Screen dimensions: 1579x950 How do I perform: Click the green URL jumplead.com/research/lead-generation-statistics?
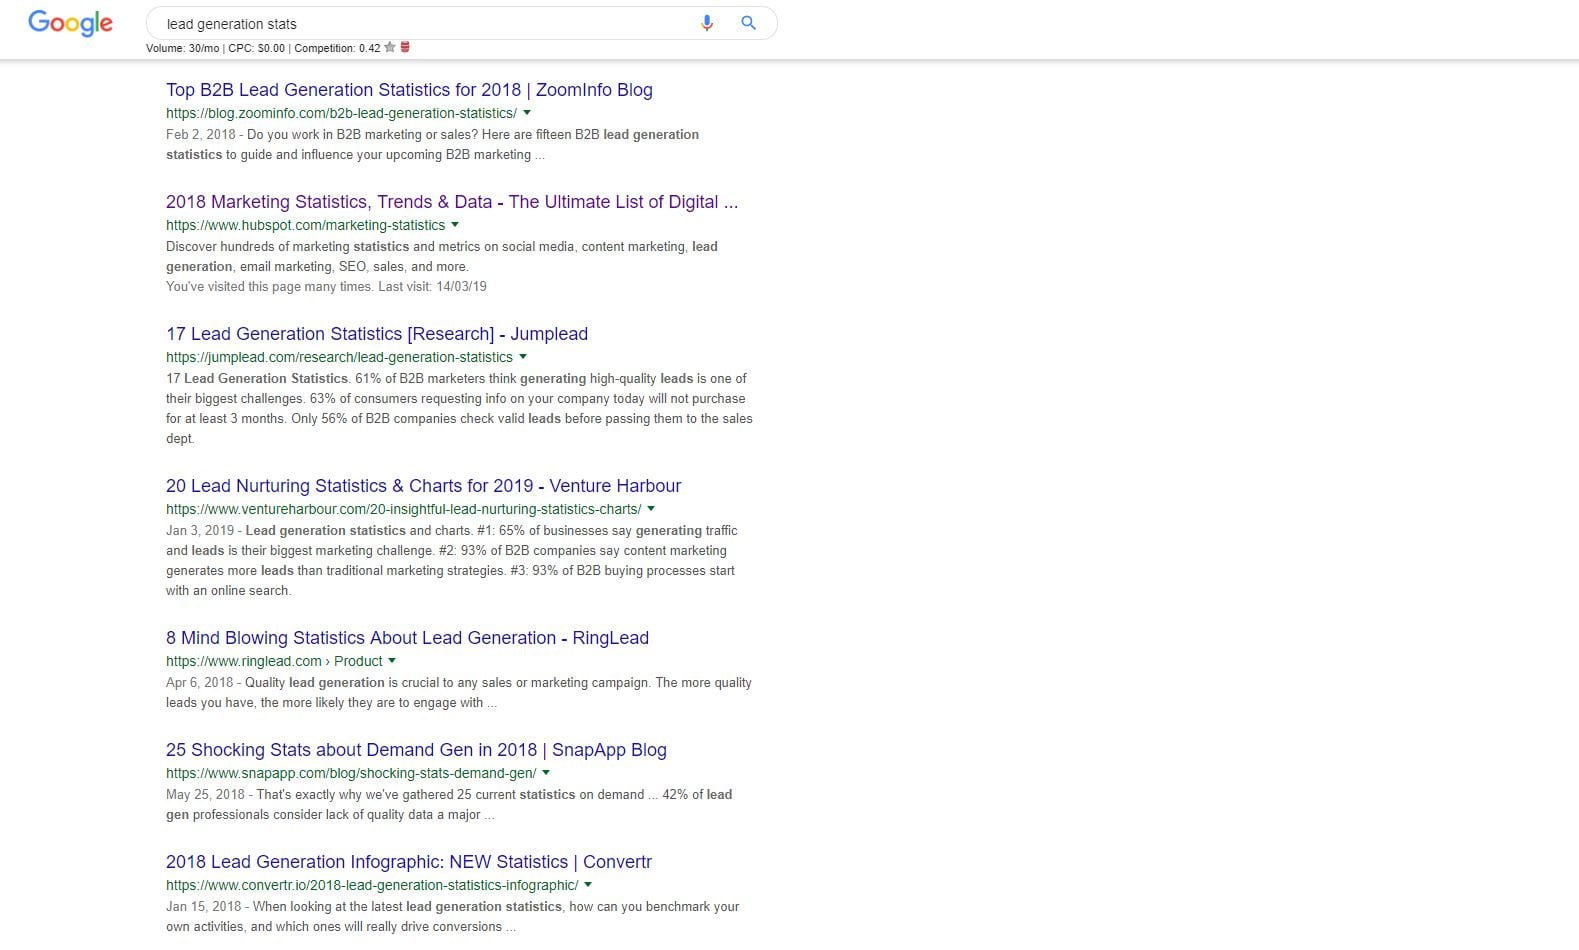coord(339,357)
